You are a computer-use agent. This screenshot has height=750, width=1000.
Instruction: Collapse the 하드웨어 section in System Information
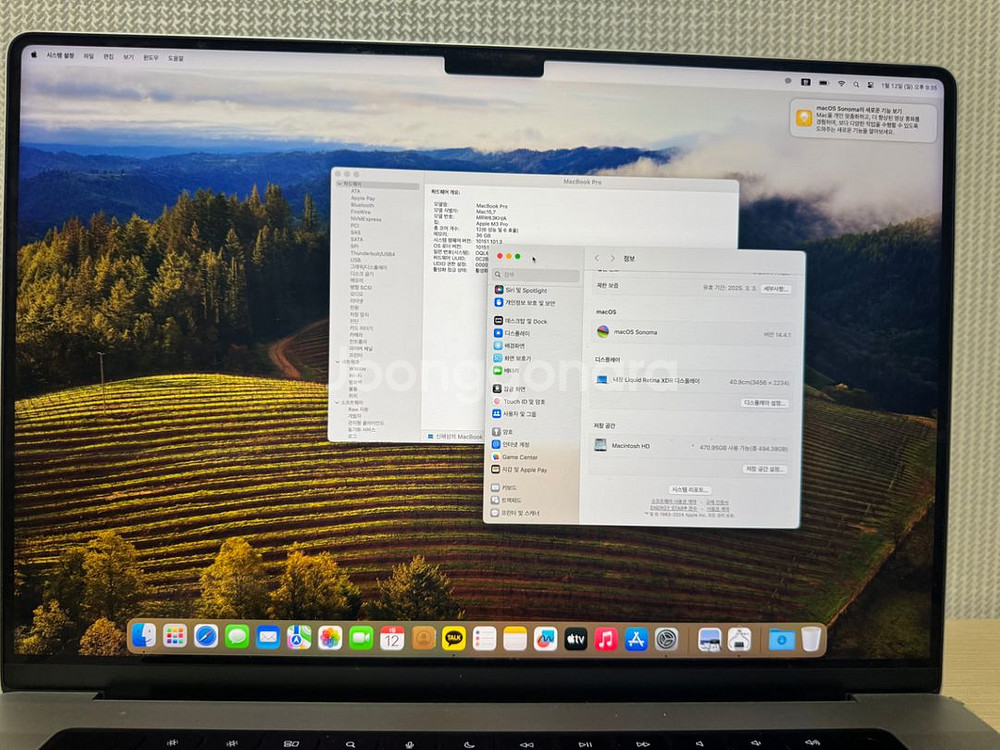(x=339, y=184)
